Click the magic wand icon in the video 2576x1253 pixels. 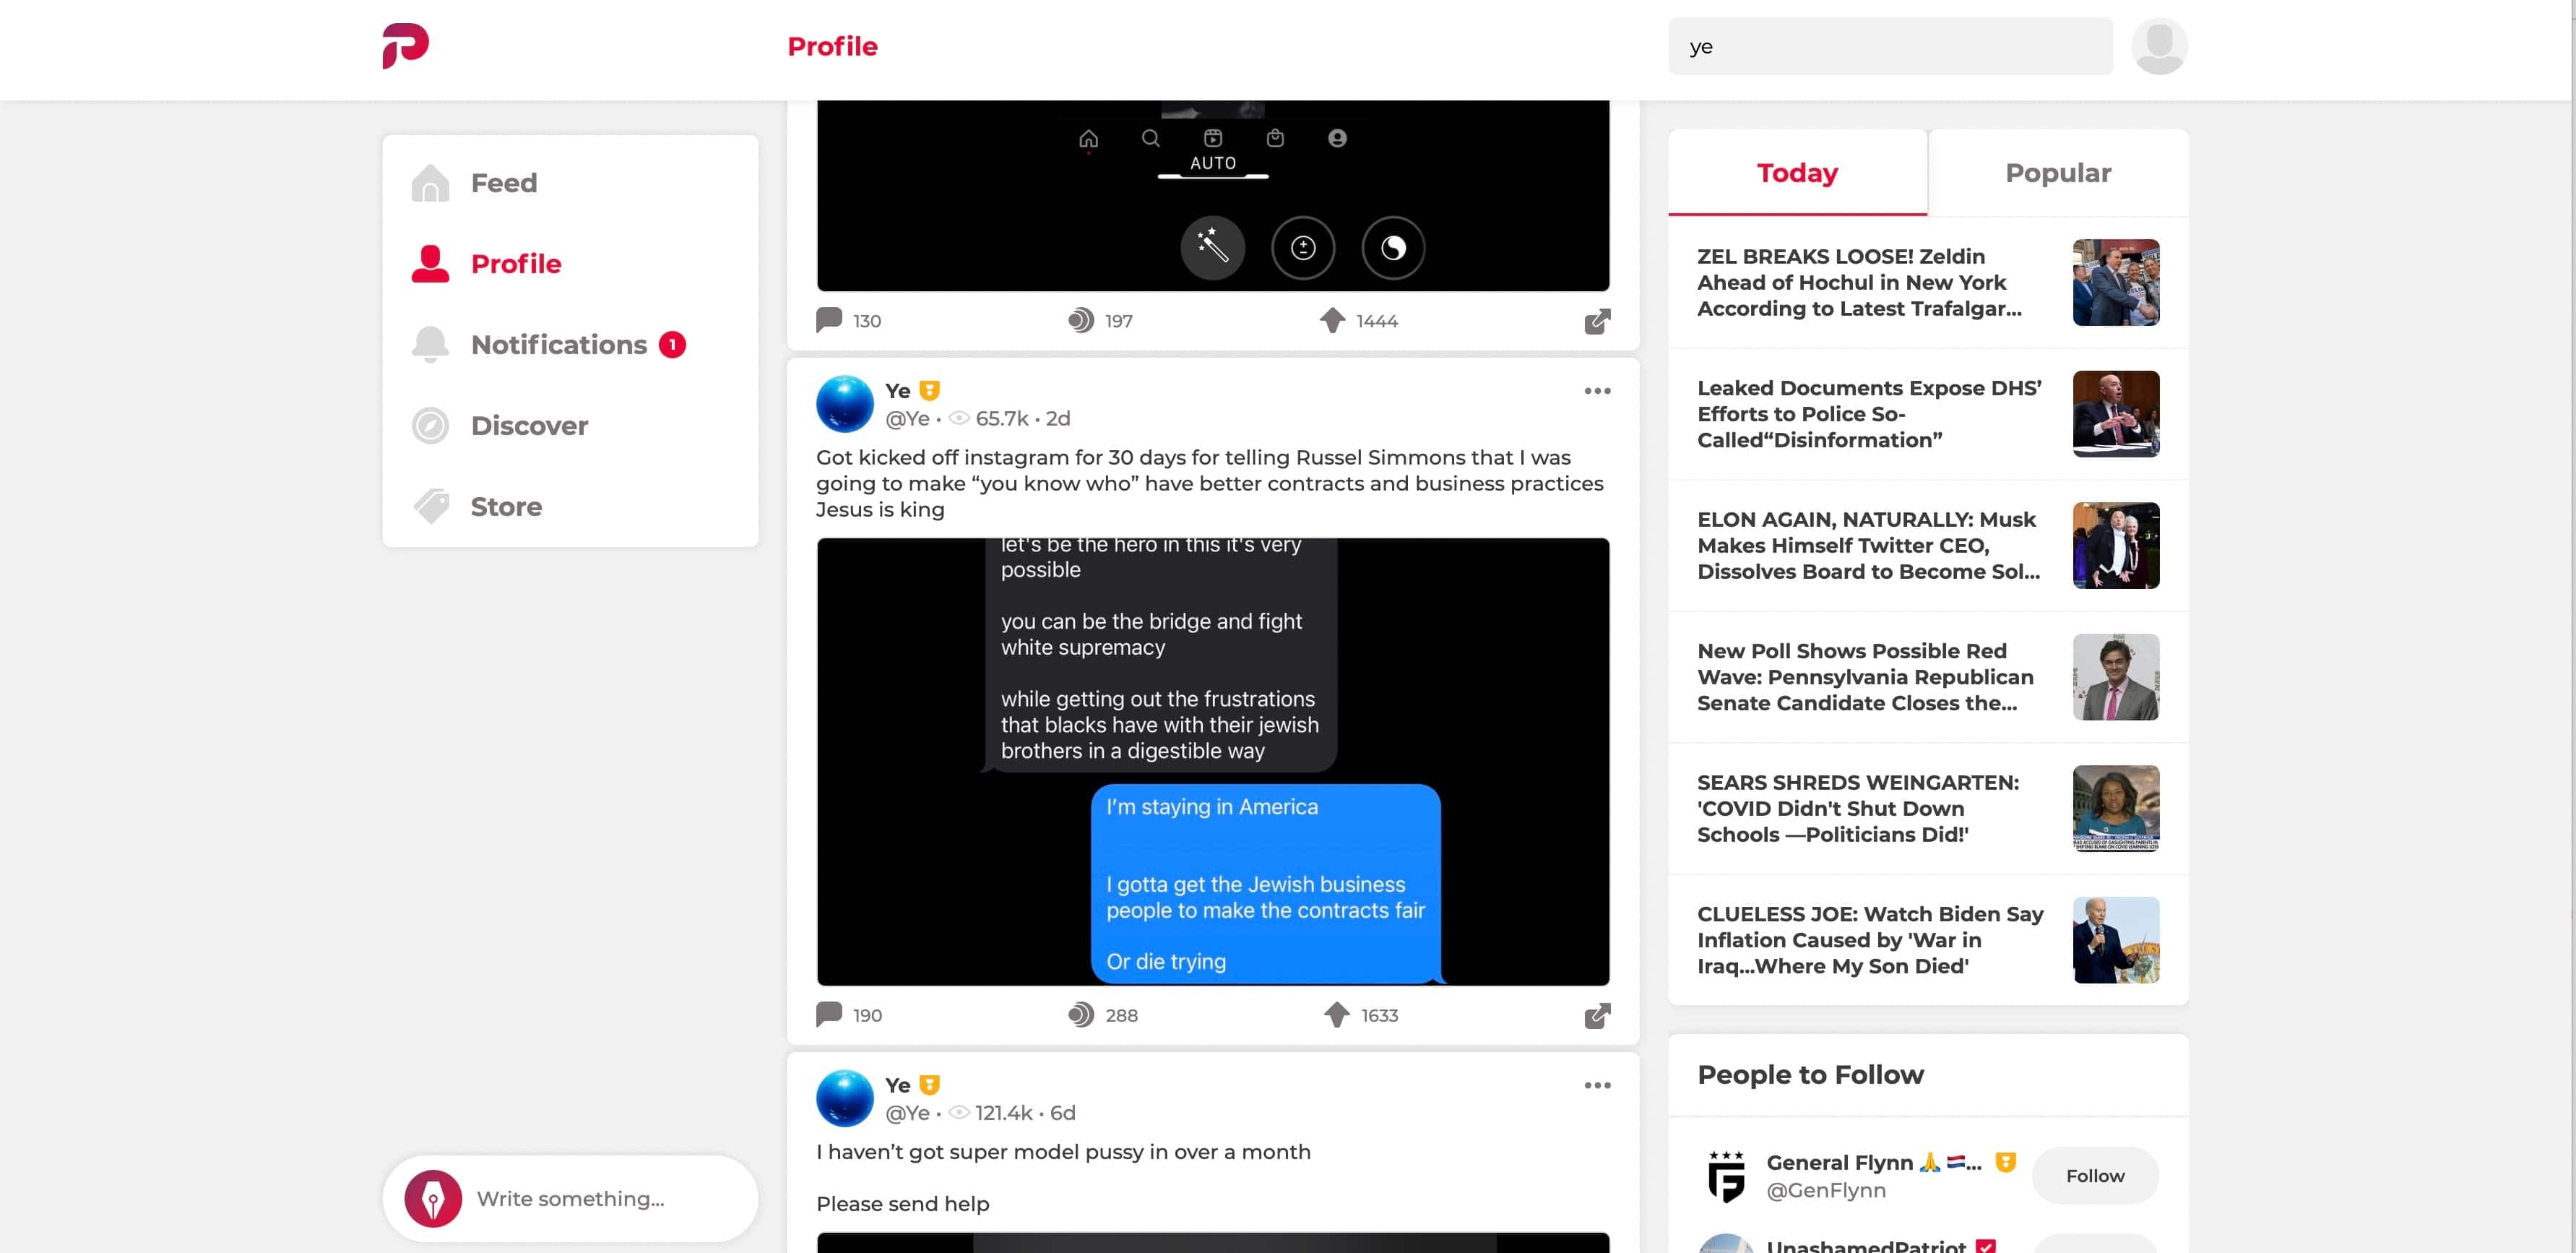click(x=1212, y=247)
